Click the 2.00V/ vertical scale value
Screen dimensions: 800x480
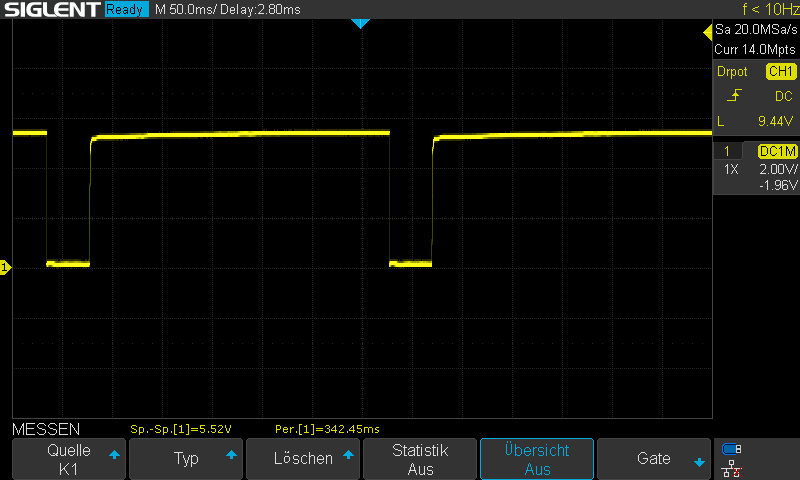pyautogui.click(x=778, y=169)
